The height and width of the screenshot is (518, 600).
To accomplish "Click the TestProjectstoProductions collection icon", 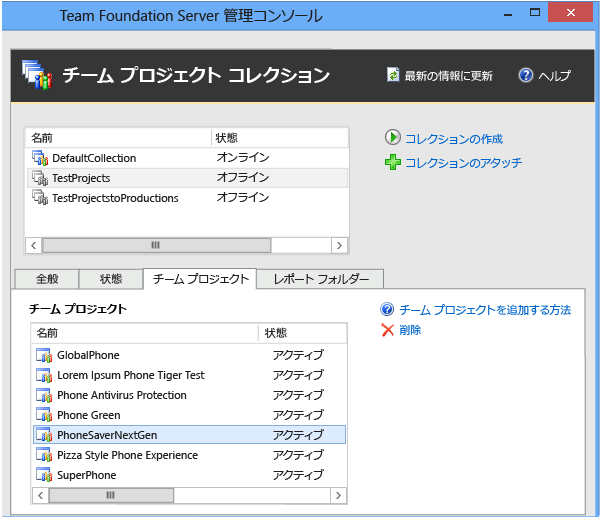I will tap(40, 198).
